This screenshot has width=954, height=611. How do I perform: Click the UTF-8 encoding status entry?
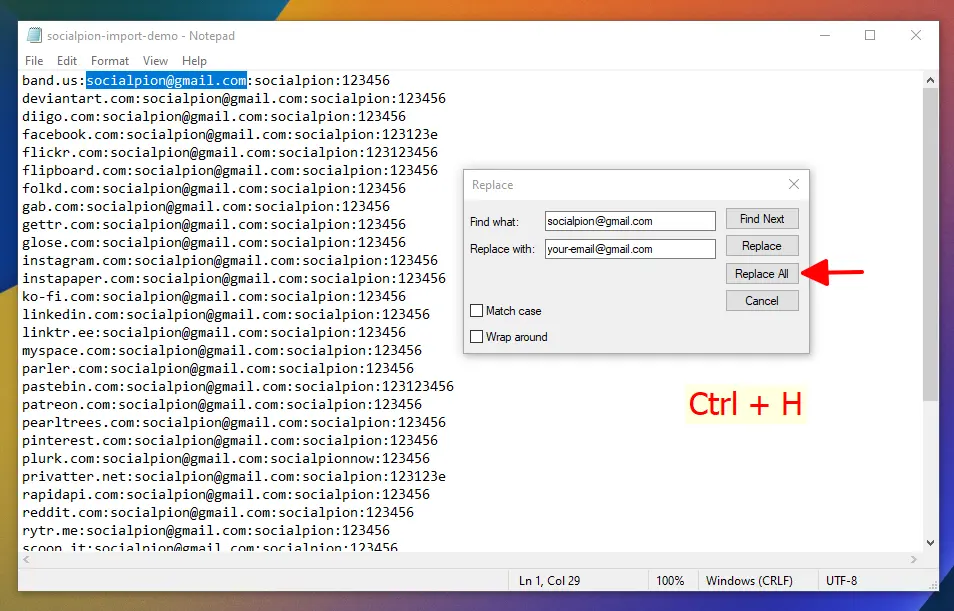[x=841, y=581]
